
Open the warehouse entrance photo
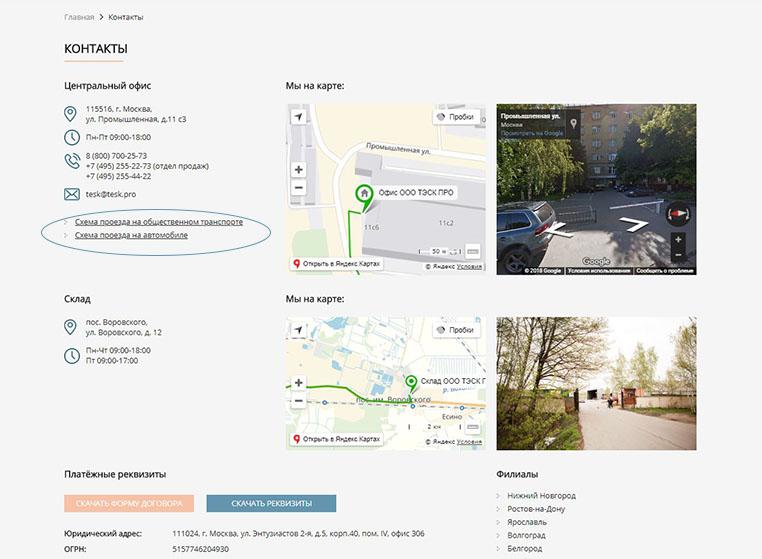click(583, 384)
